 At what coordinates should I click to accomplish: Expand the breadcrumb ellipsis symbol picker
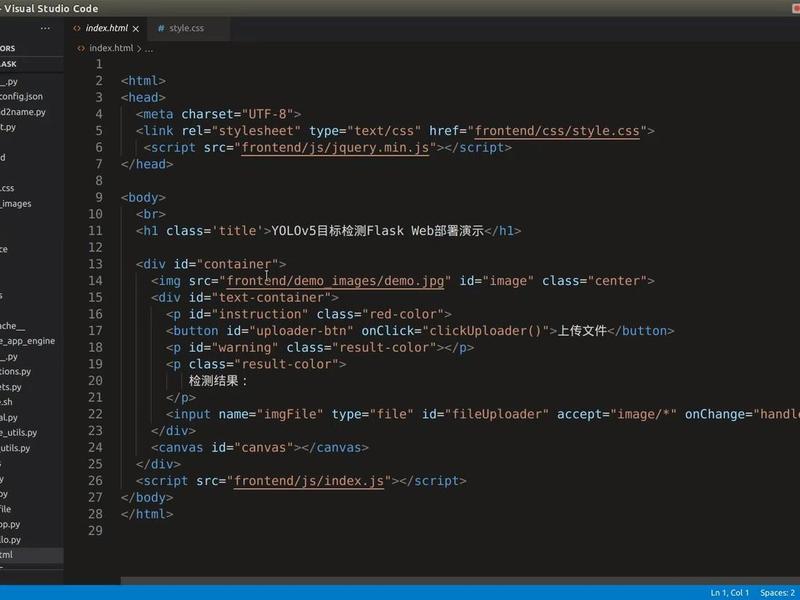pos(148,49)
